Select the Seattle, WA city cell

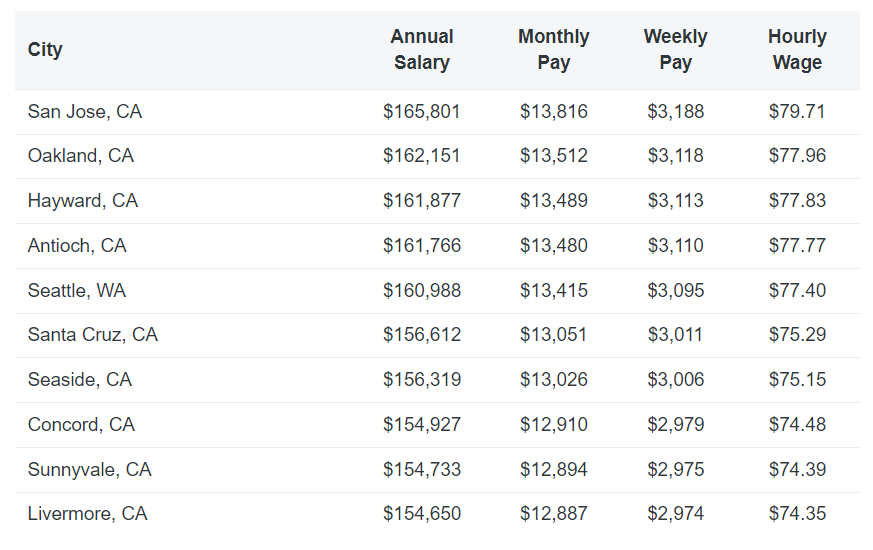click(77, 291)
